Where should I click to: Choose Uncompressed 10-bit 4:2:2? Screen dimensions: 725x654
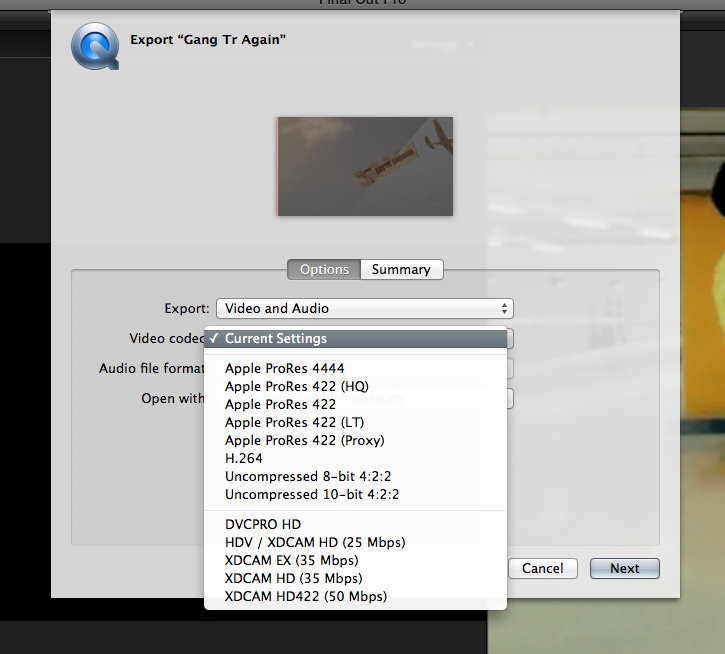click(x=356, y=494)
